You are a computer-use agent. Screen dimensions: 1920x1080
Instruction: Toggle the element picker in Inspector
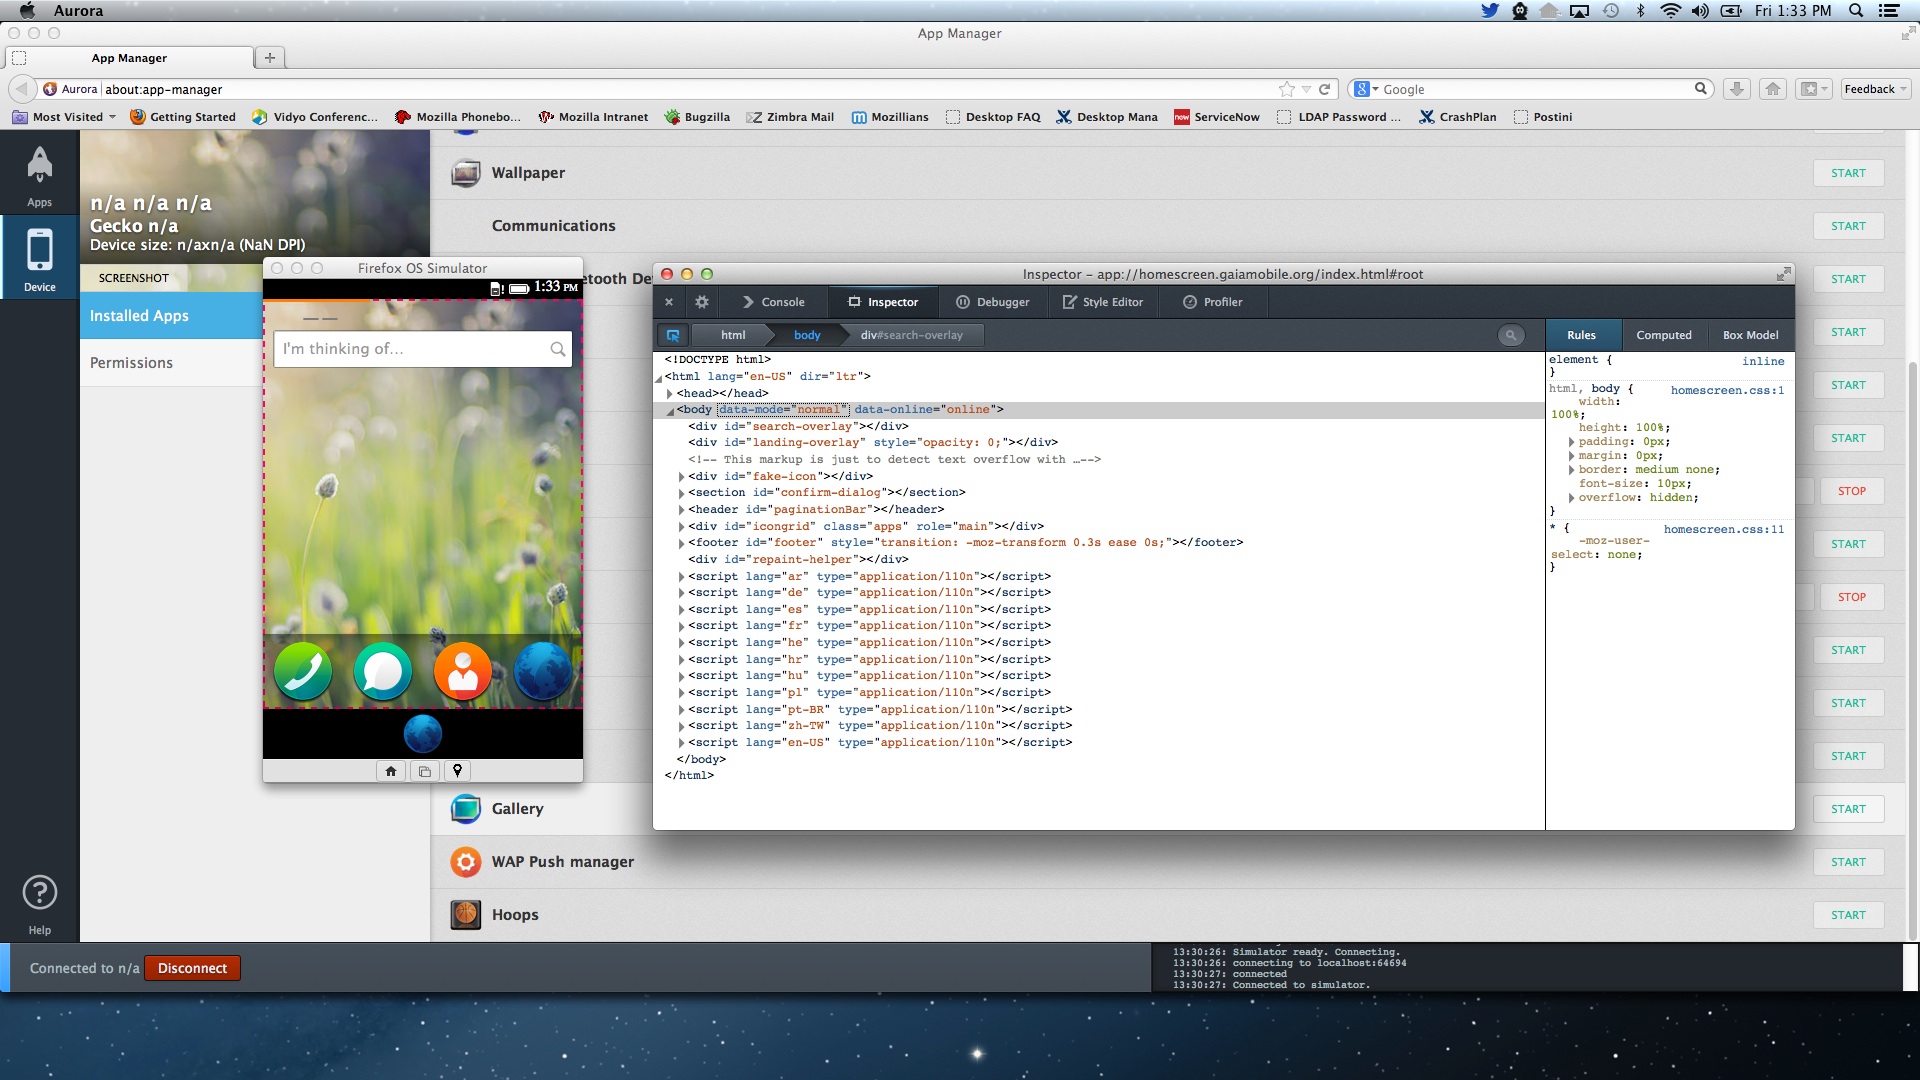click(673, 336)
